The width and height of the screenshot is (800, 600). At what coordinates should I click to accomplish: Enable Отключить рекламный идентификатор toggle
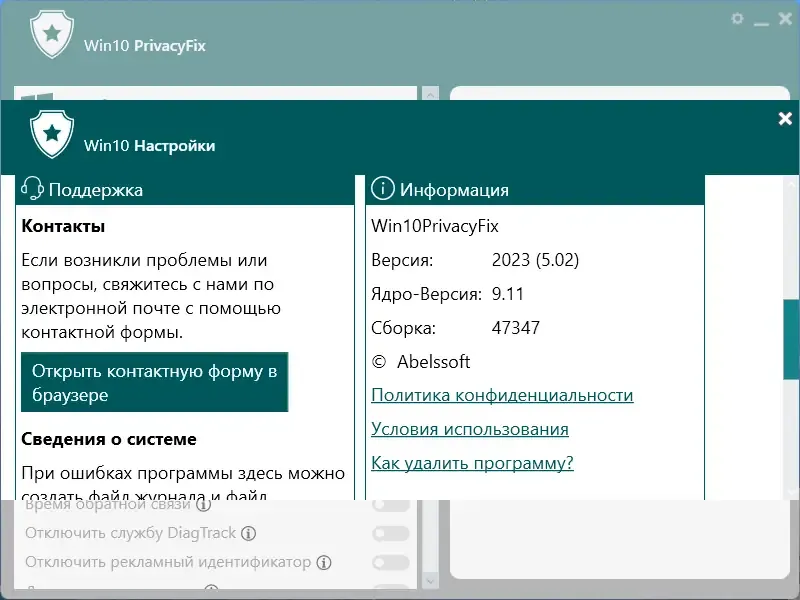[x=390, y=563]
